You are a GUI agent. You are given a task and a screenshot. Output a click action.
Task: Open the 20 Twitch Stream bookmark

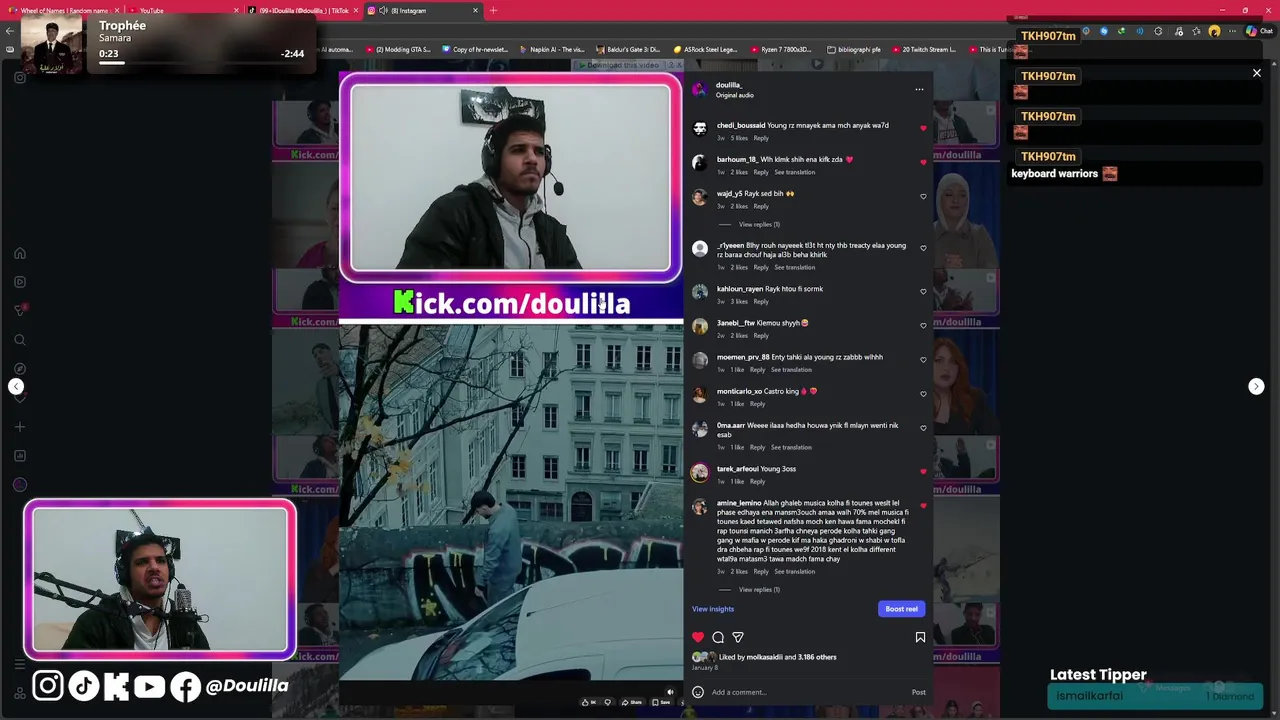pyautogui.click(x=924, y=49)
